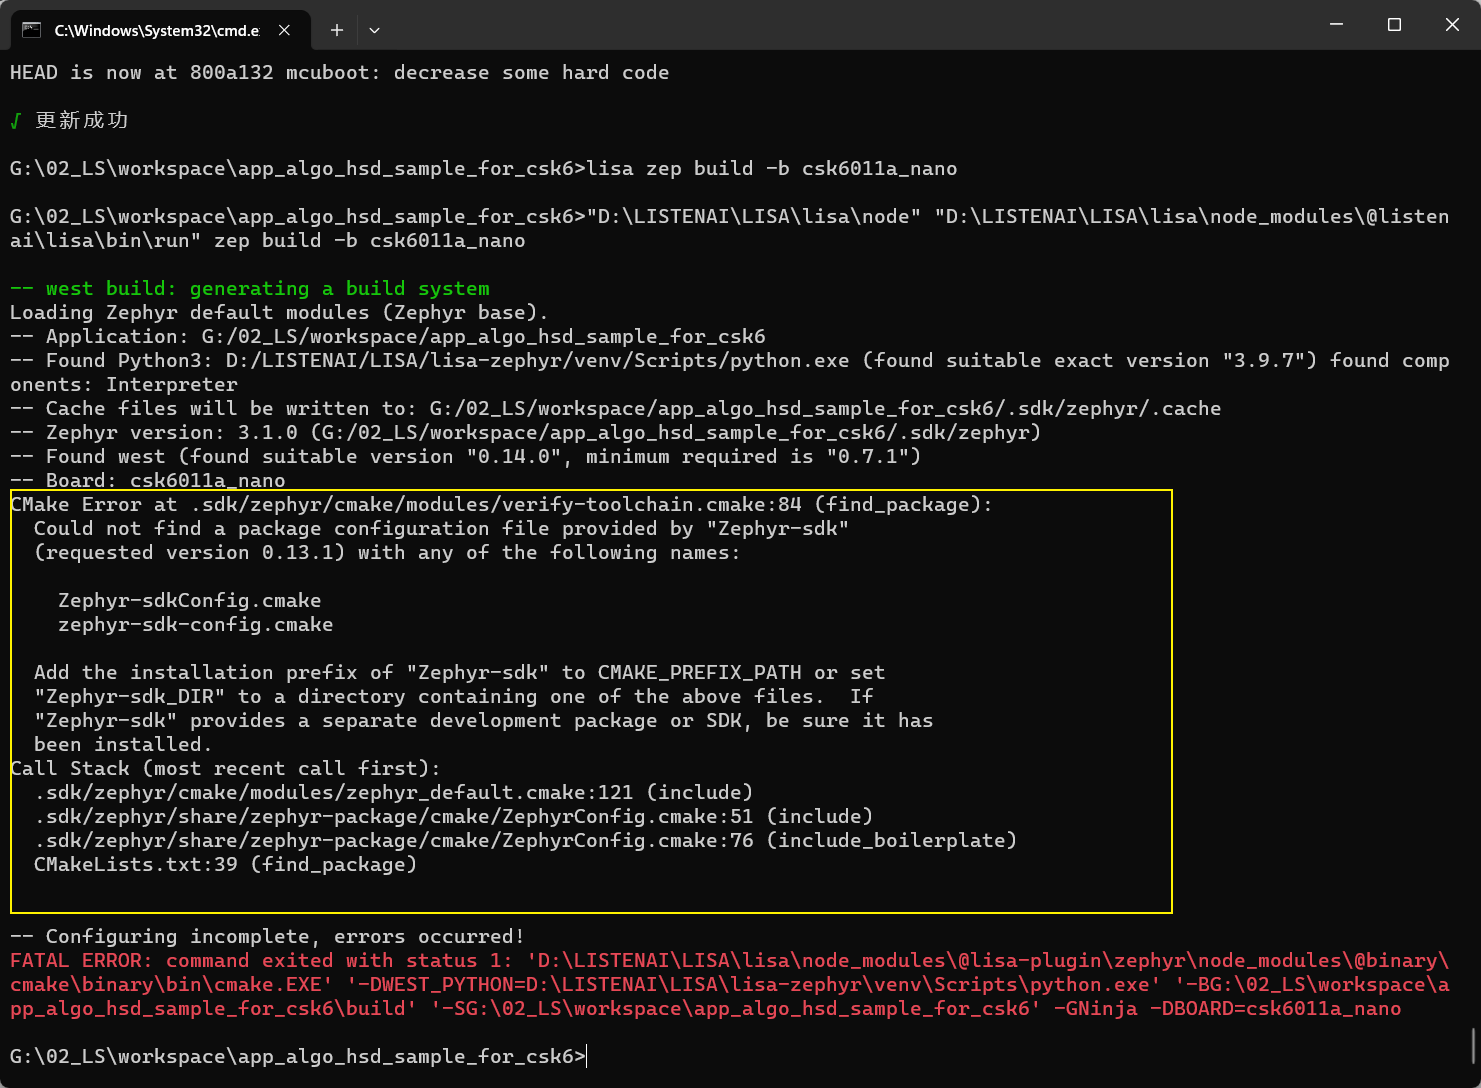Click 'Loading Zephyr default modules' line
Viewport: 1481px width, 1088px height.
tap(279, 312)
